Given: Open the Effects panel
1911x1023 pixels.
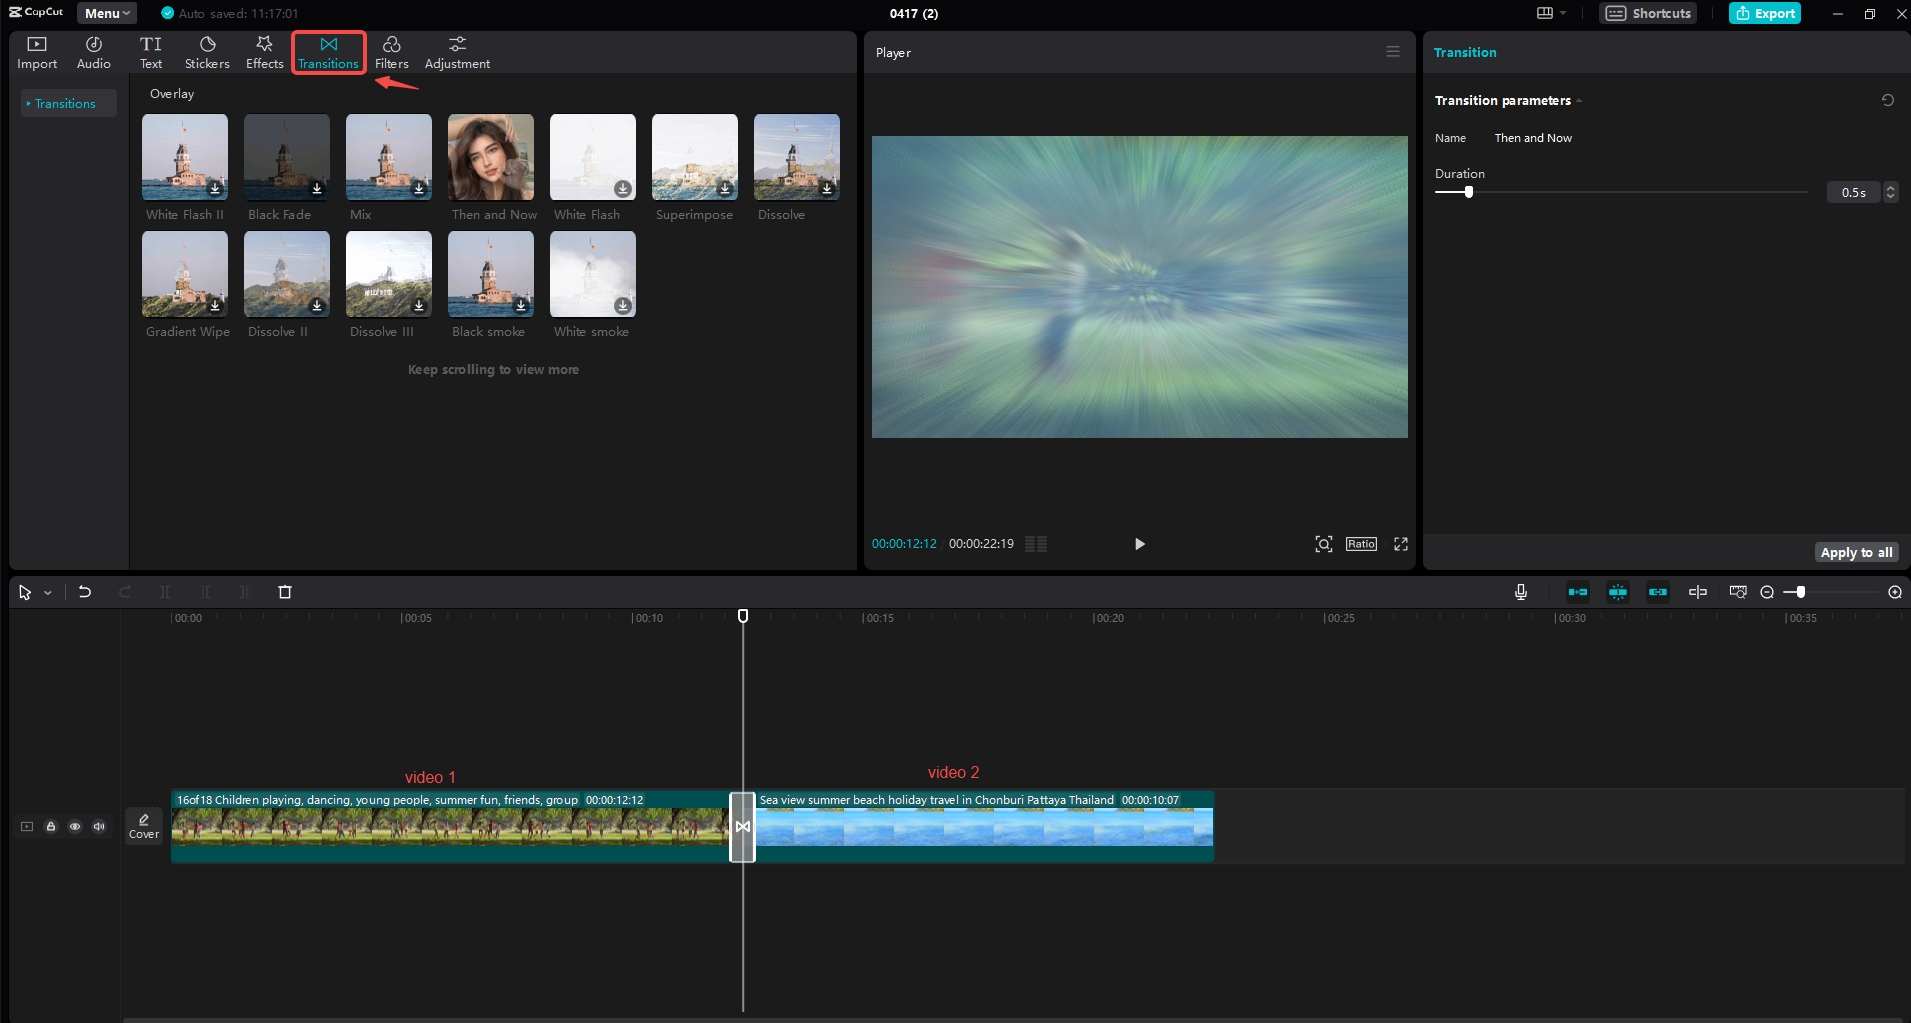Looking at the screenshot, I should pyautogui.click(x=263, y=52).
